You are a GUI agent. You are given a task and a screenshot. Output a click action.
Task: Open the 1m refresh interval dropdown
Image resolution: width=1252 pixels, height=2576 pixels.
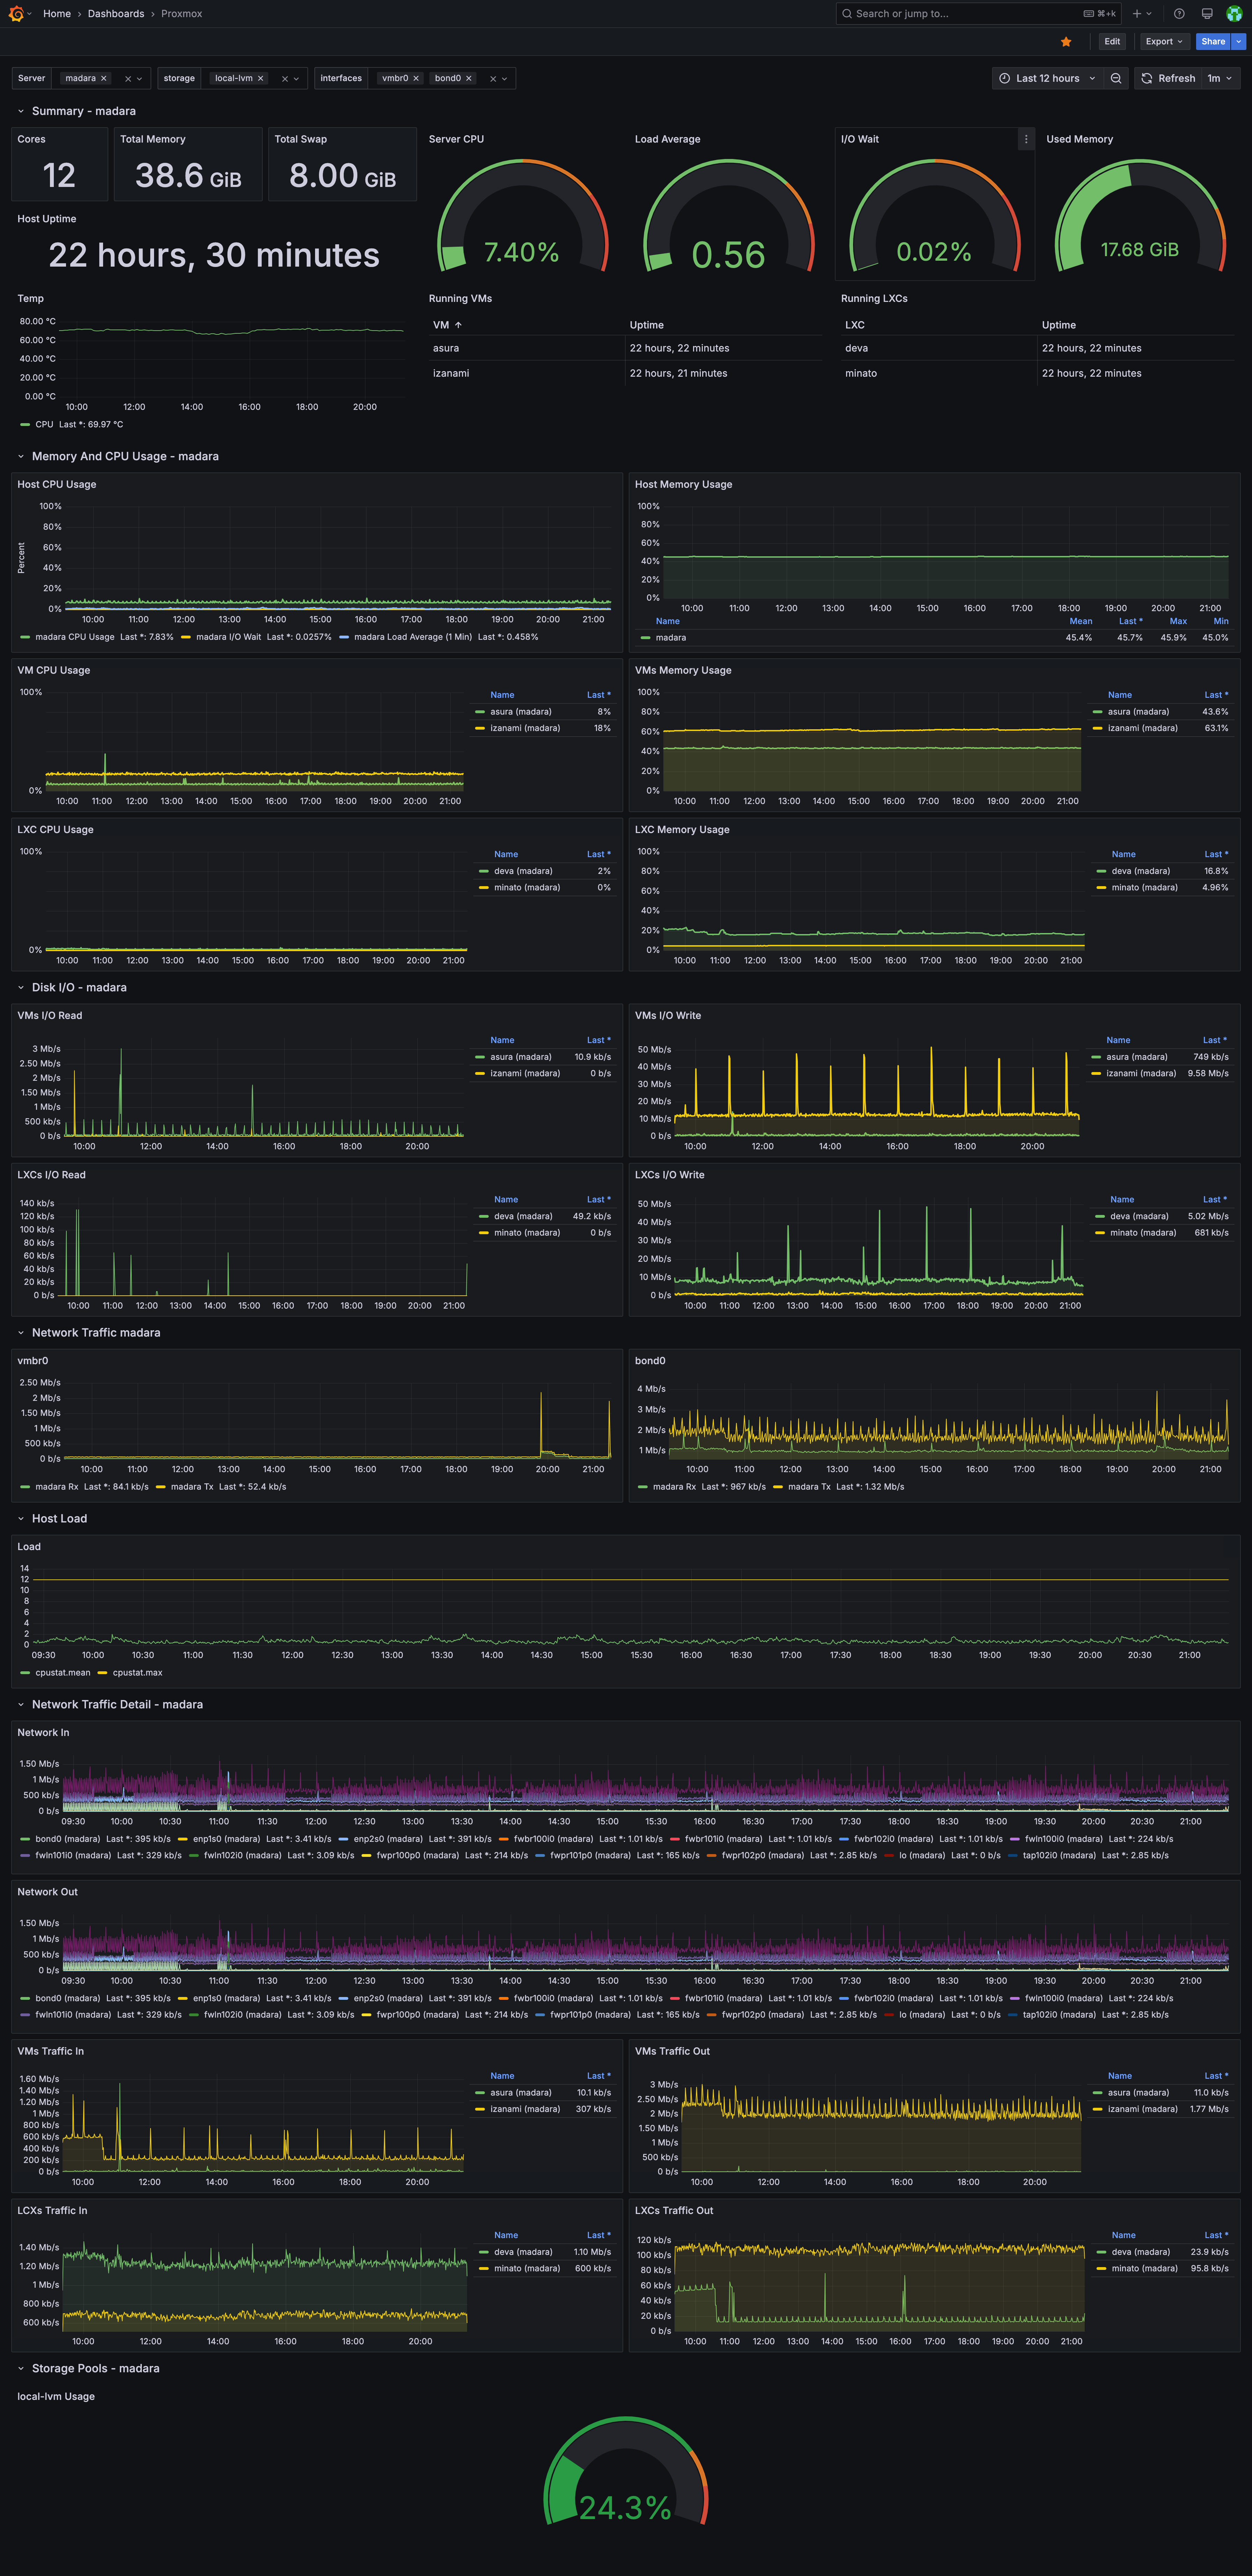[x=1220, y=78]
